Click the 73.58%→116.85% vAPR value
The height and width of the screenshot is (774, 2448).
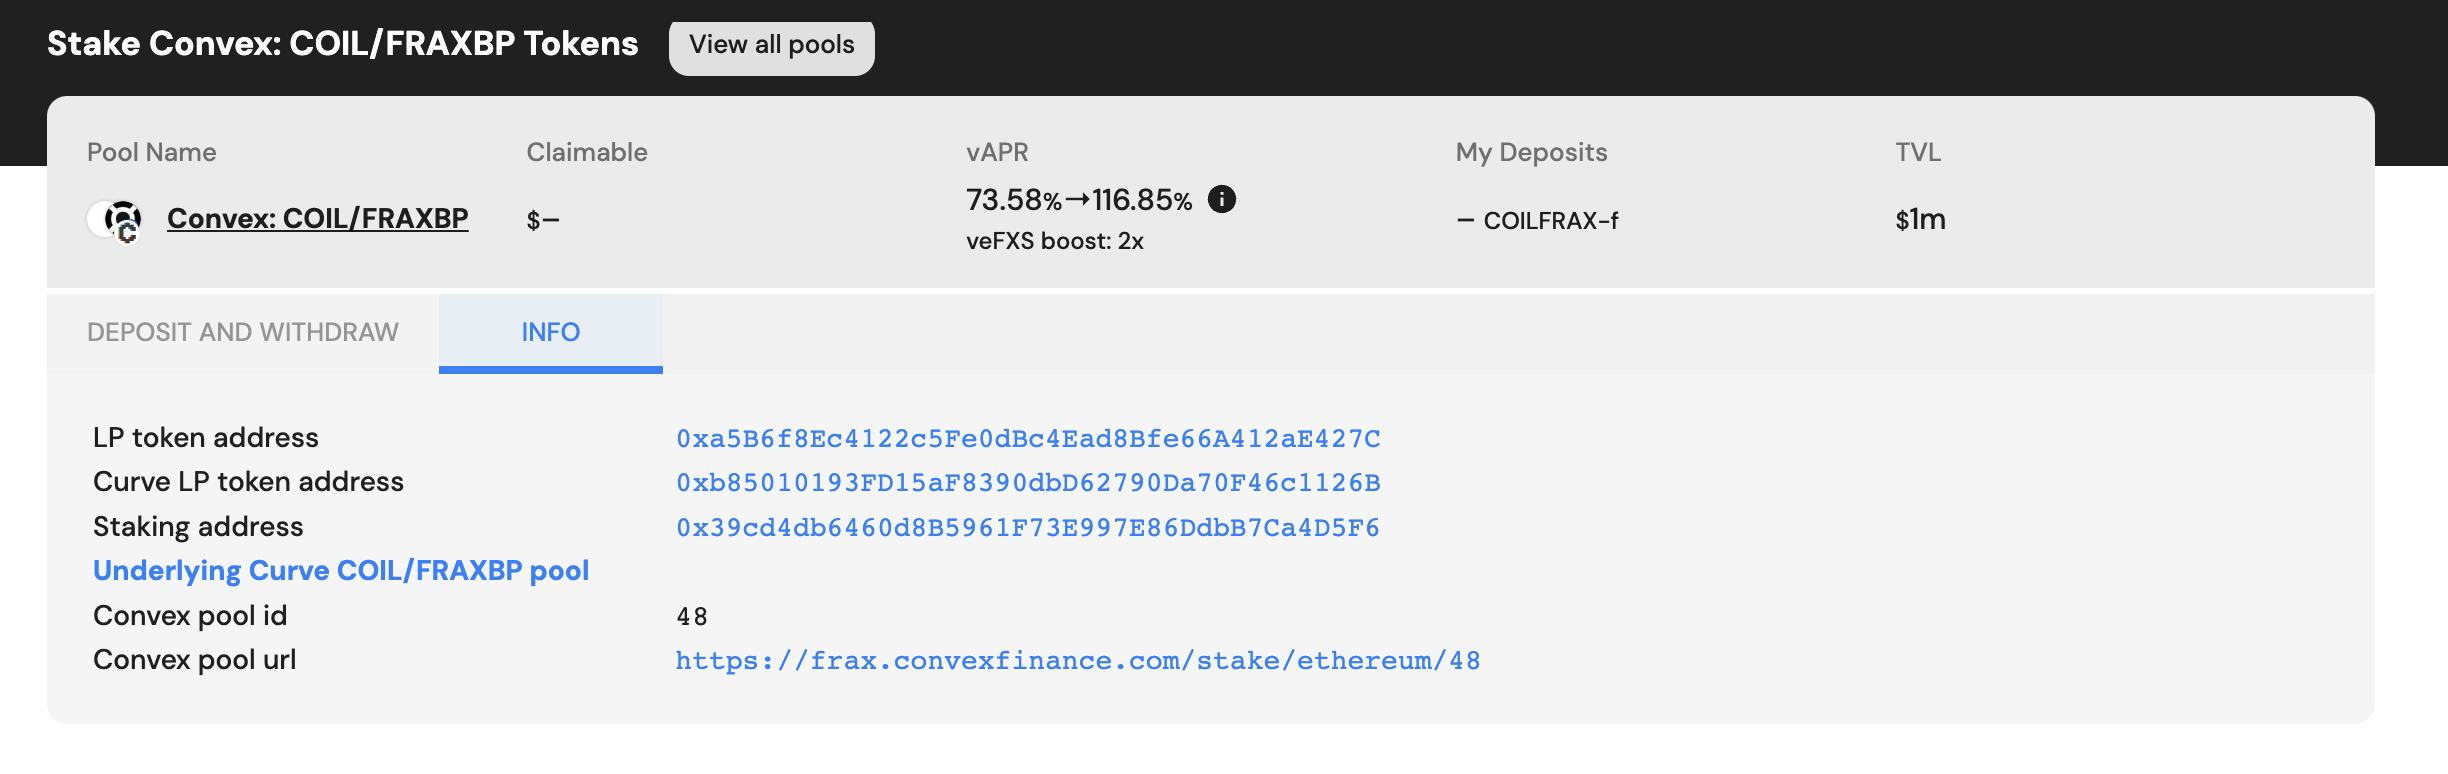tap(1078, 200)
